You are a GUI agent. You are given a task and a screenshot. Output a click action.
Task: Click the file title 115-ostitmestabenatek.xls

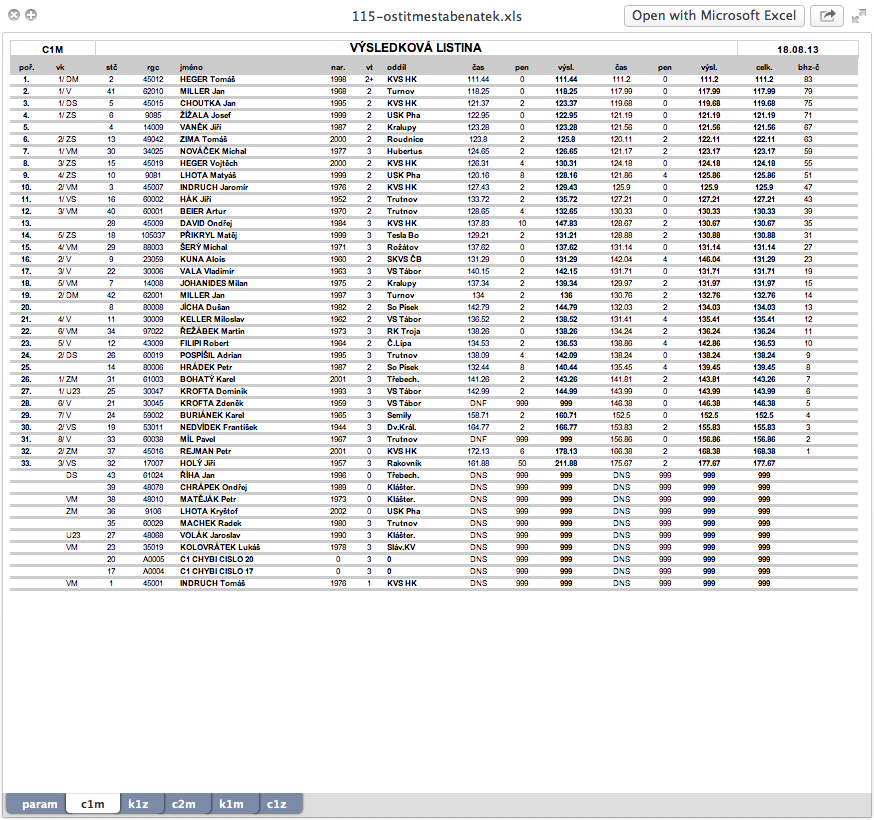(x=436, y=16)
